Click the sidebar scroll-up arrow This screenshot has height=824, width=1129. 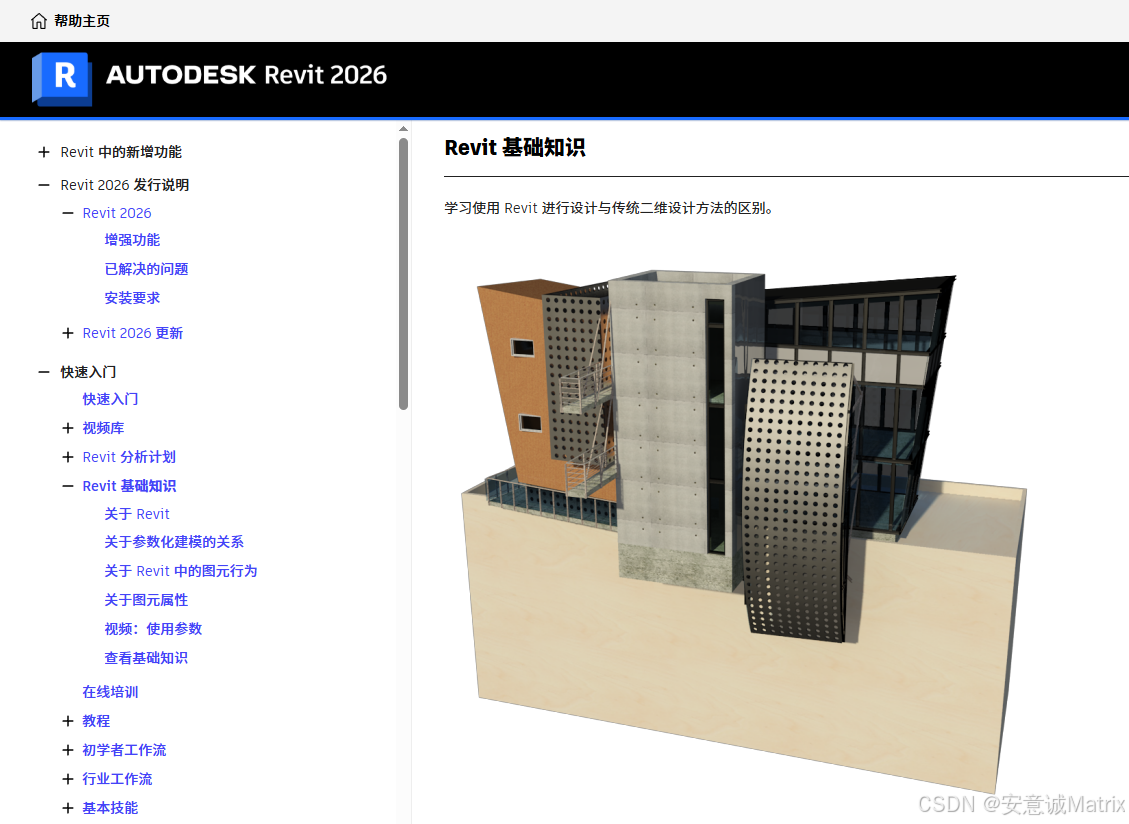click(403, 129)
